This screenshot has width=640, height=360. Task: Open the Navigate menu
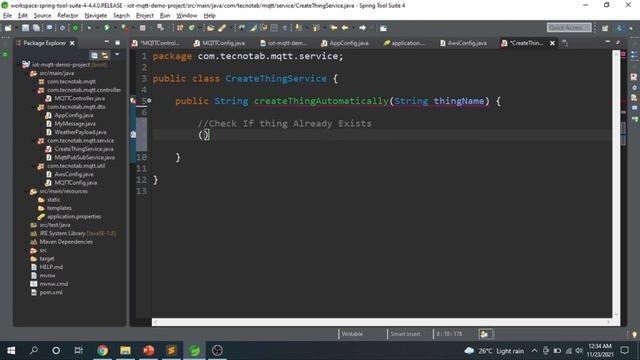tap(96, 16)
